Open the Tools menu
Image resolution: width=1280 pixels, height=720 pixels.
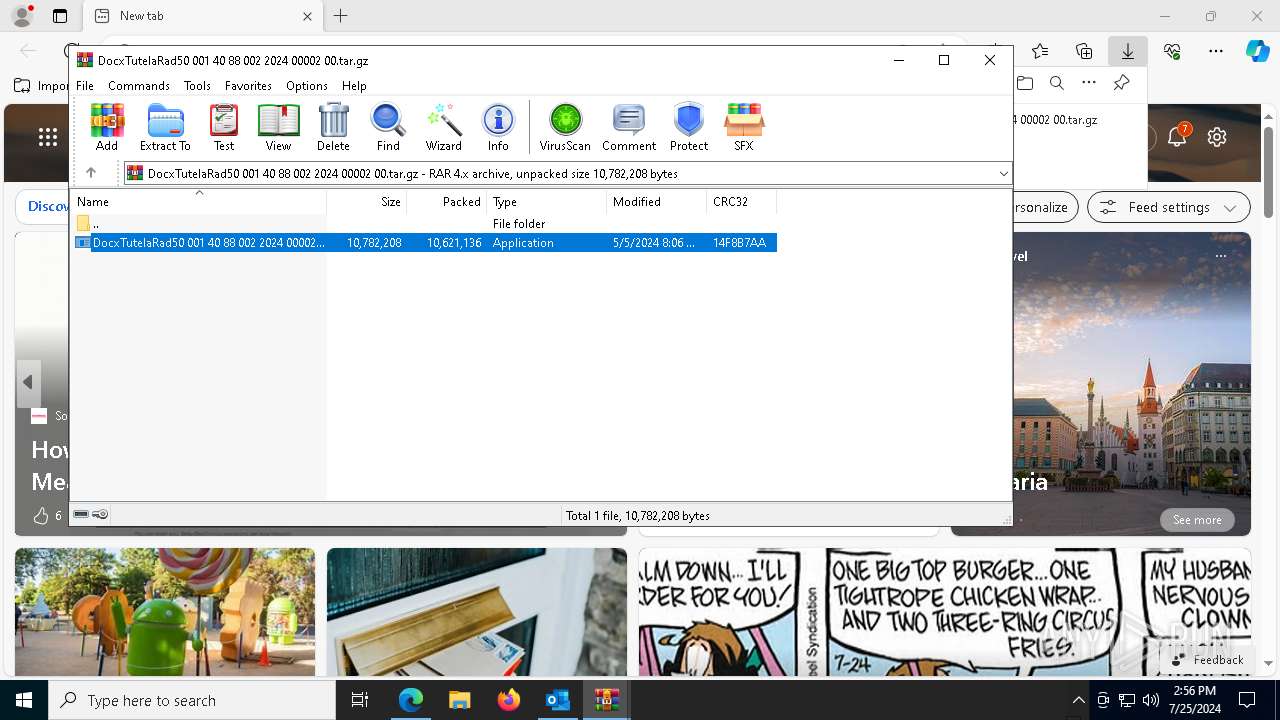click(197, 86)
